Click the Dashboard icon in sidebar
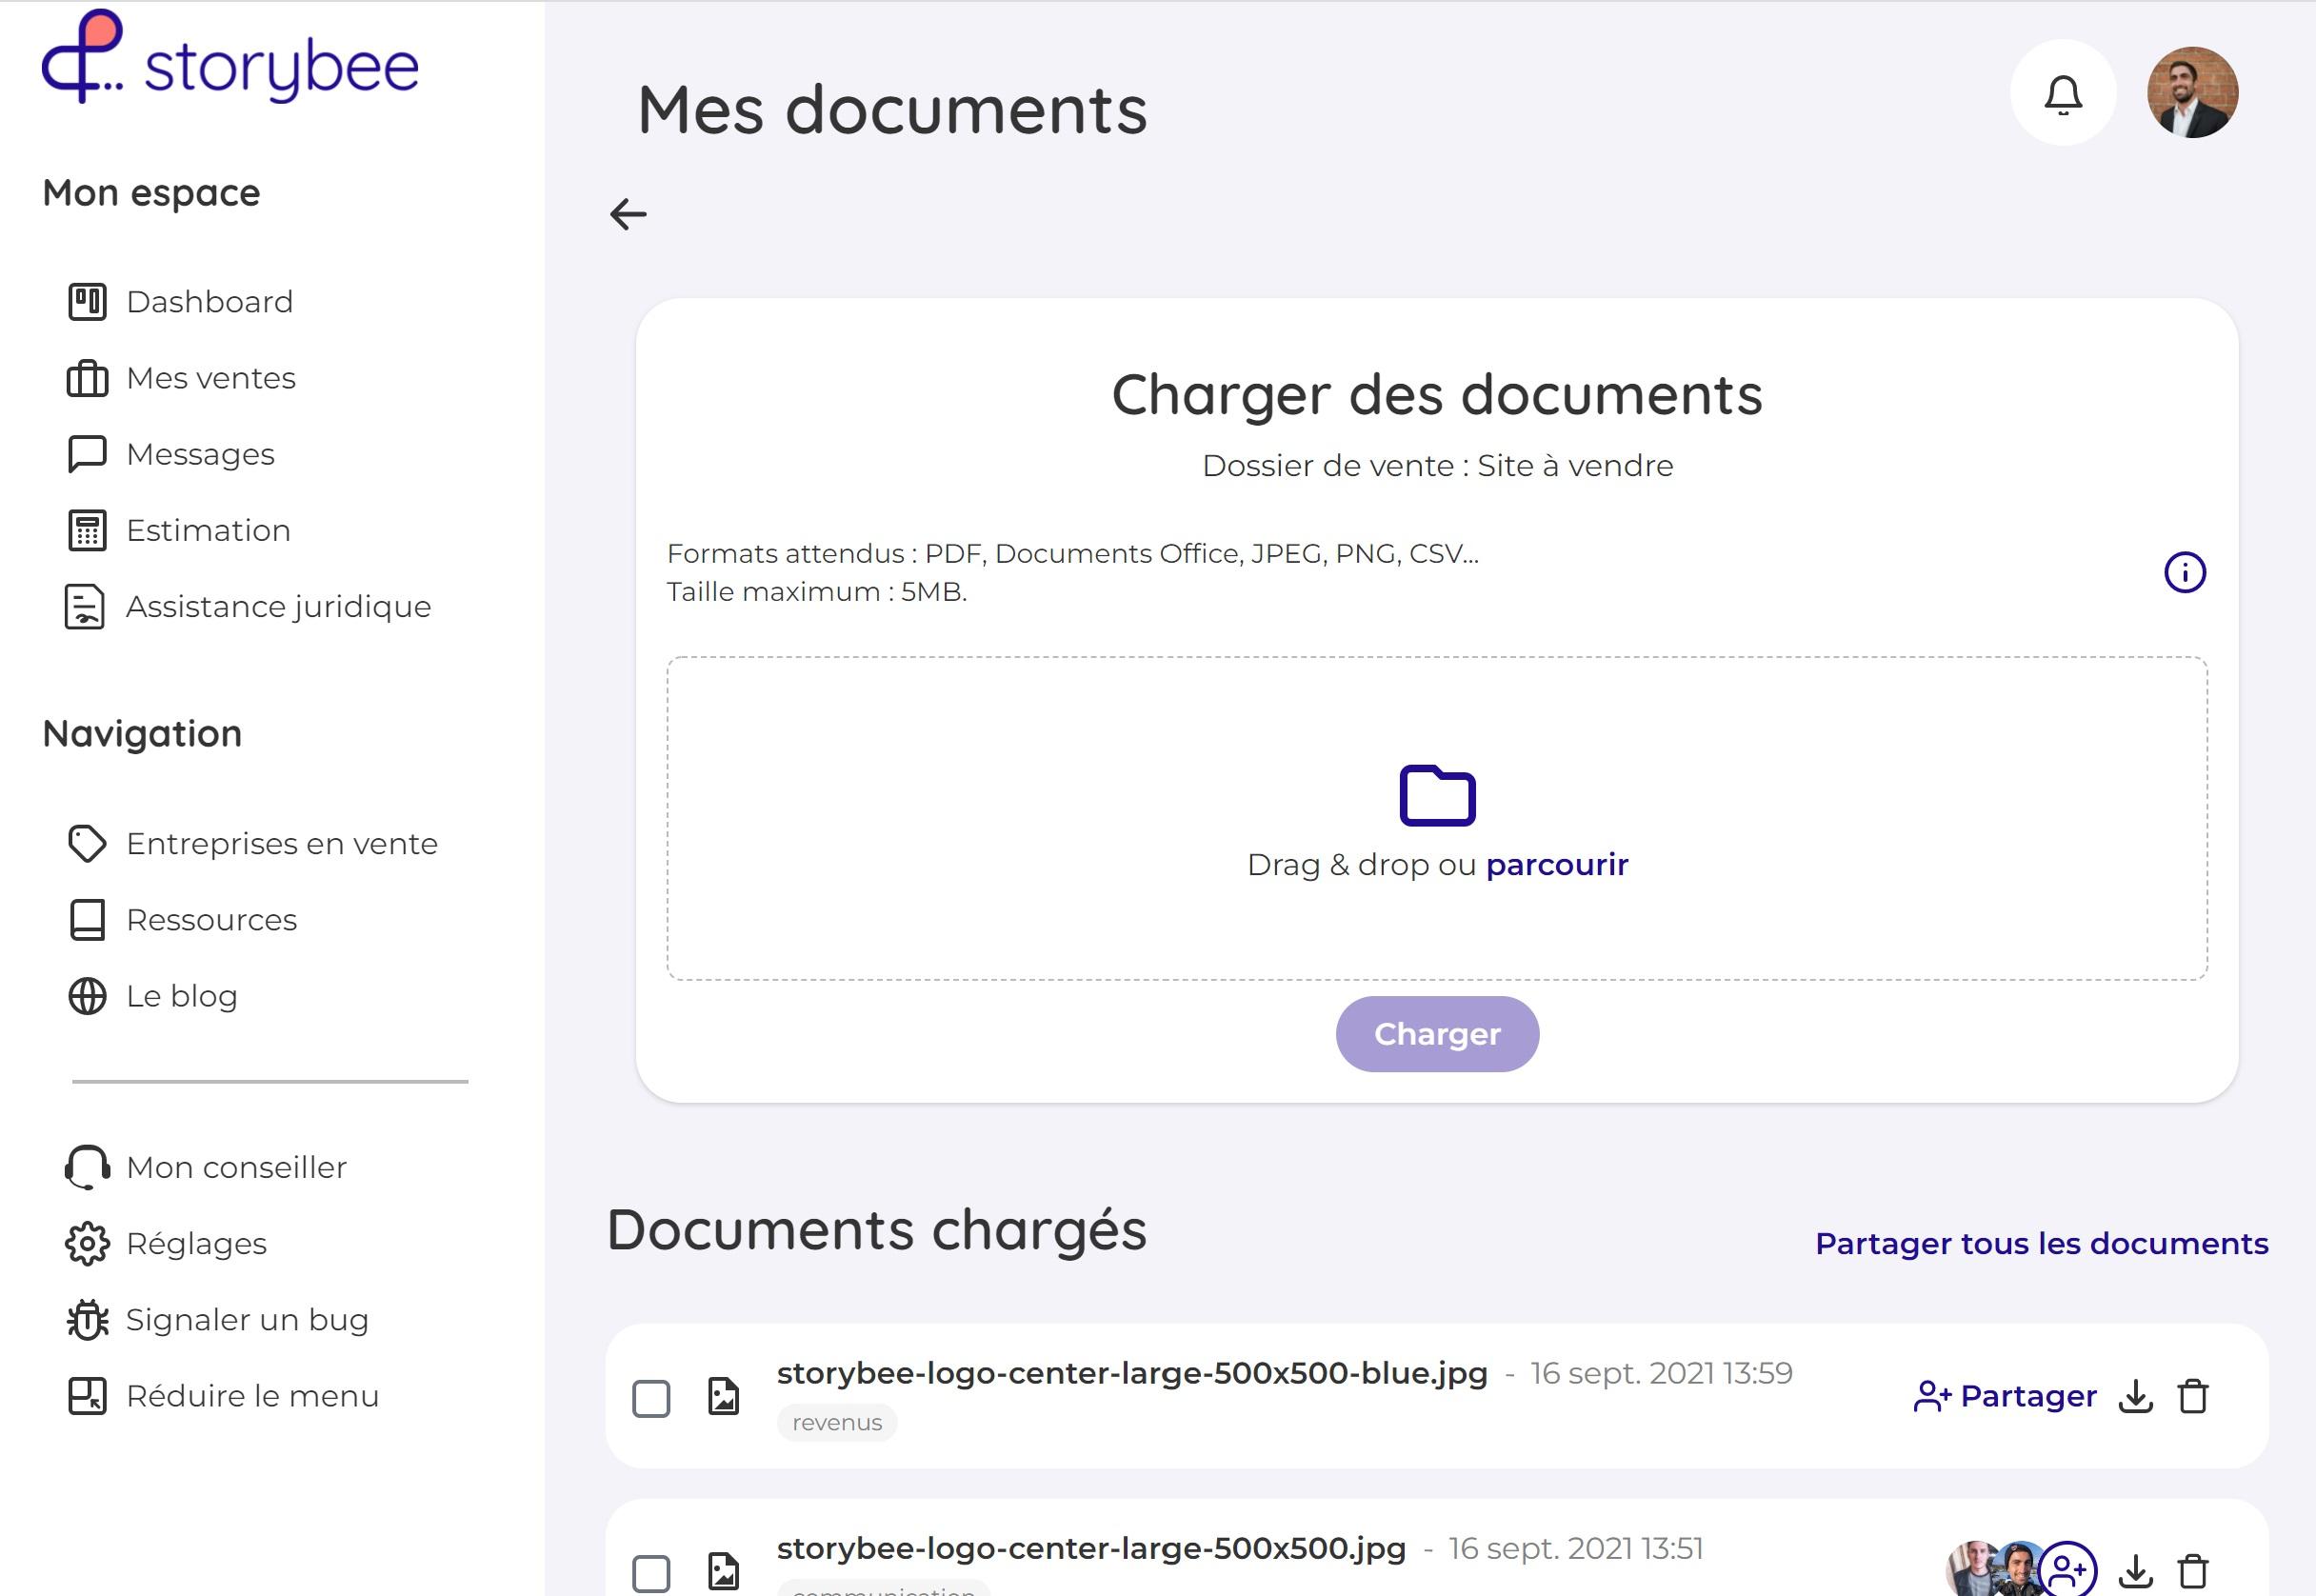Image resolution: width=2316 pixels, height=1596 pixels. coord(87,302)
